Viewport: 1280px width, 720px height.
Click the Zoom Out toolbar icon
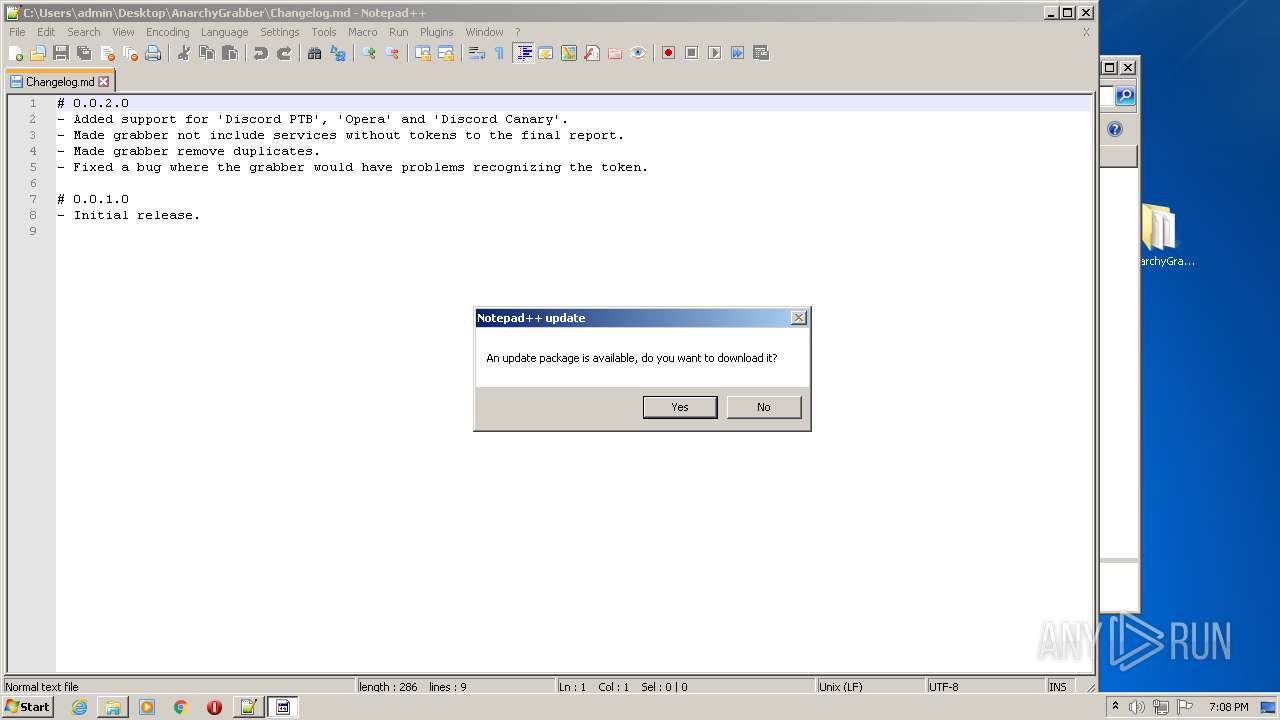(392, 53)
